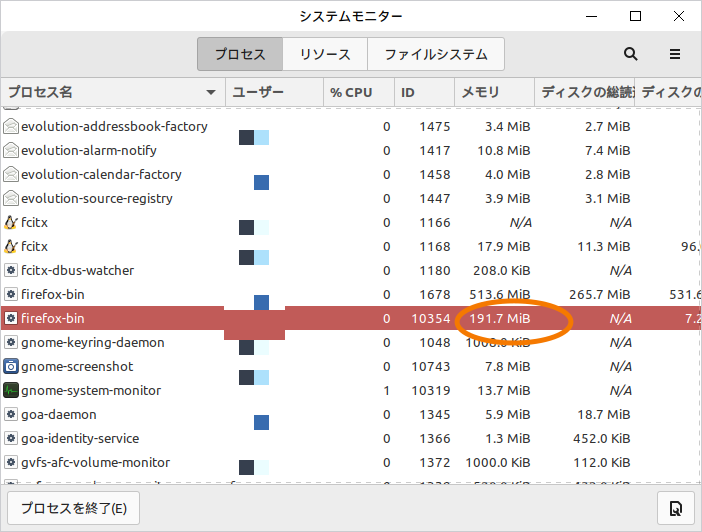This screenshot has width=702, height=532.
Task: Select the プロセス tab
Action: 240,54
